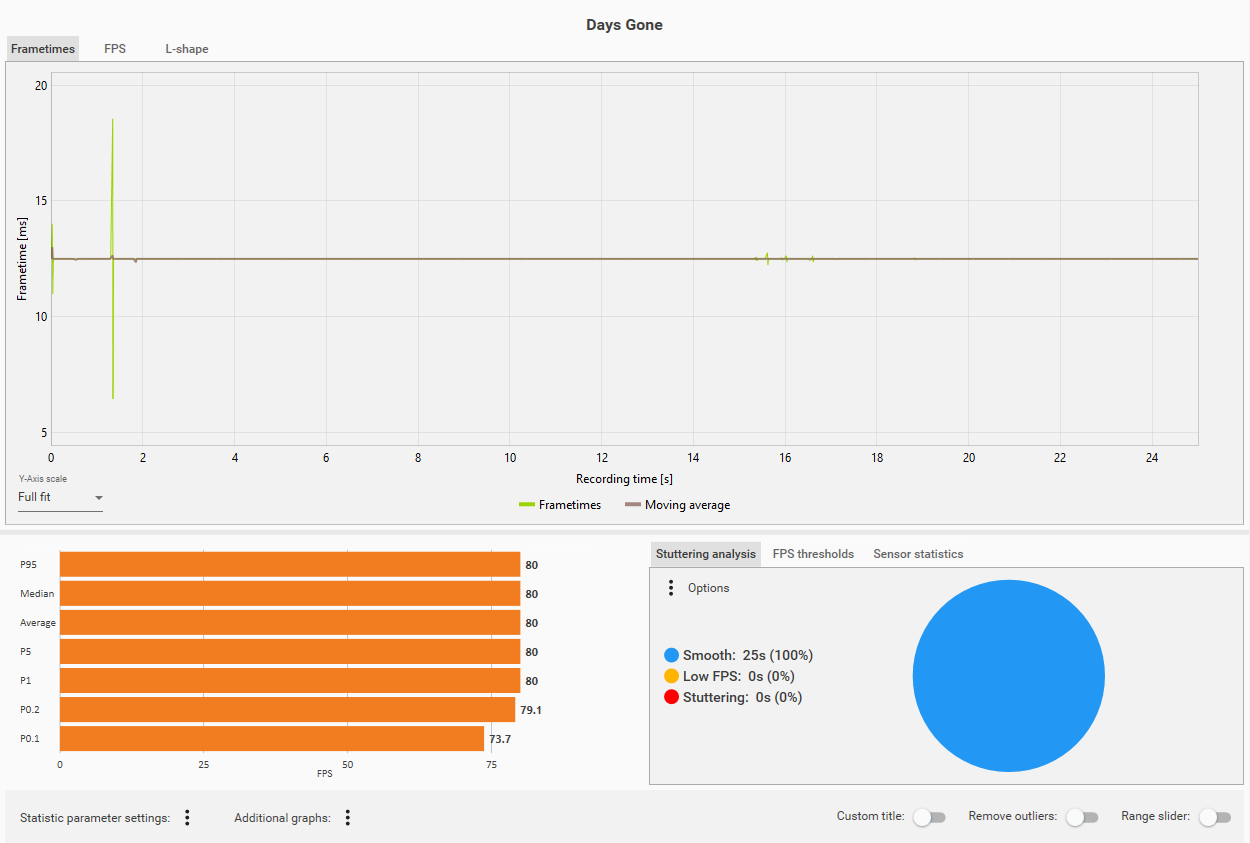Click 'Stuttering: 0s (0%)' legend text
Screen dimensions: 1250x843
742,697
